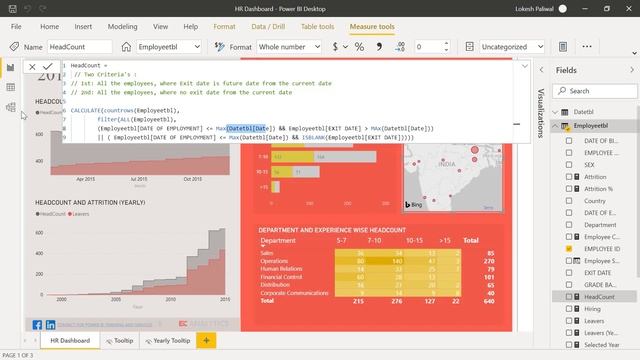Open the more options ellipsis
The height and width of the screenshot is (360, 640).
point(587,47)
